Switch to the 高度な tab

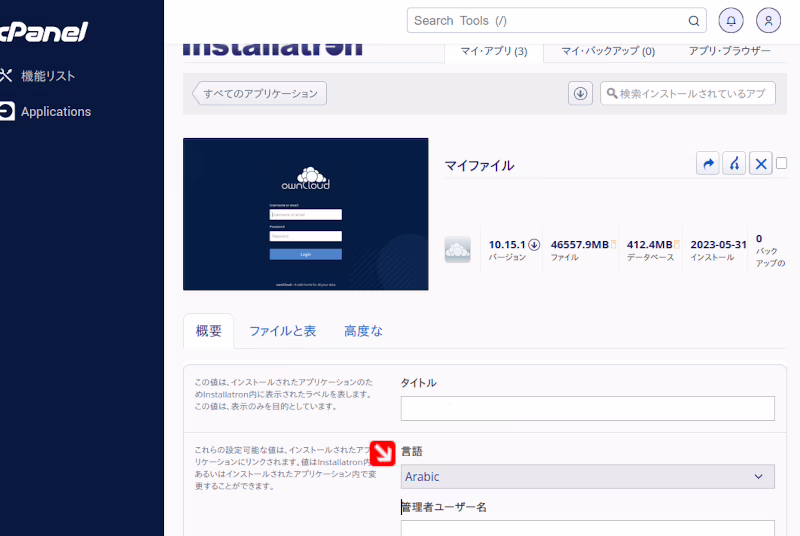(363, 331)
